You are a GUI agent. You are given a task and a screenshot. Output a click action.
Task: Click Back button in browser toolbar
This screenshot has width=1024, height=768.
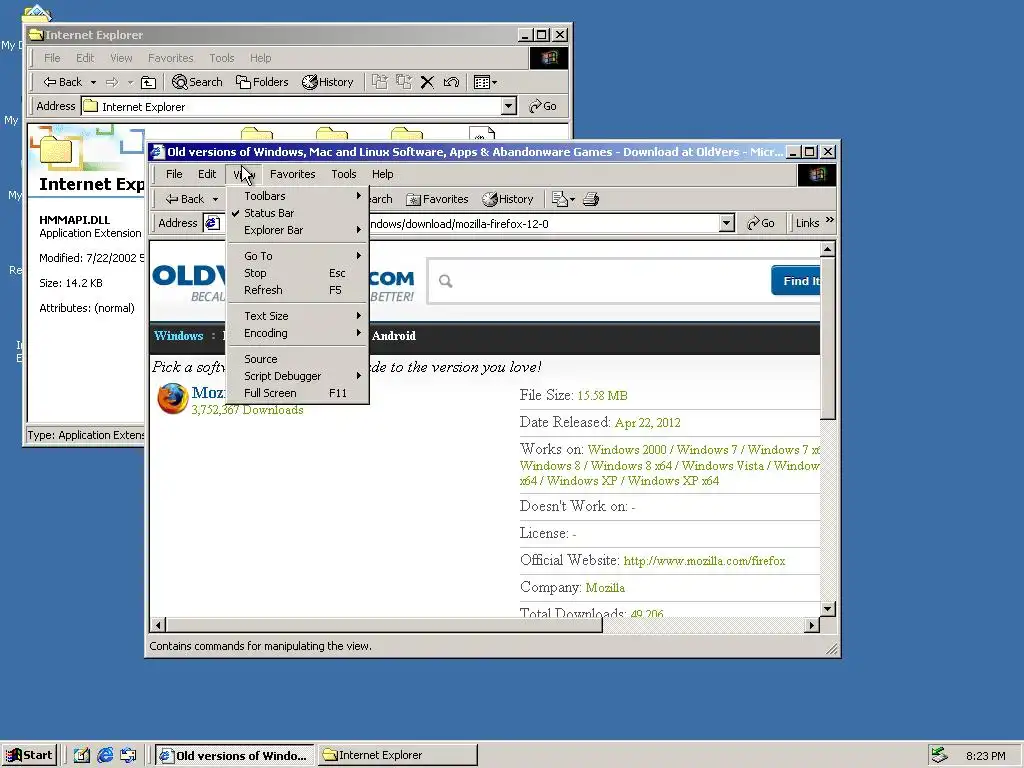[x=185, y=199]
